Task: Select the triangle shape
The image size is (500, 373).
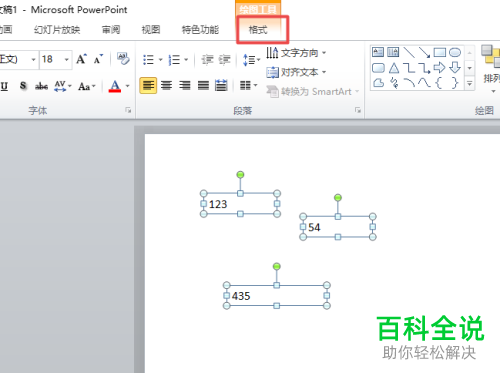Action: click(394, 68)
